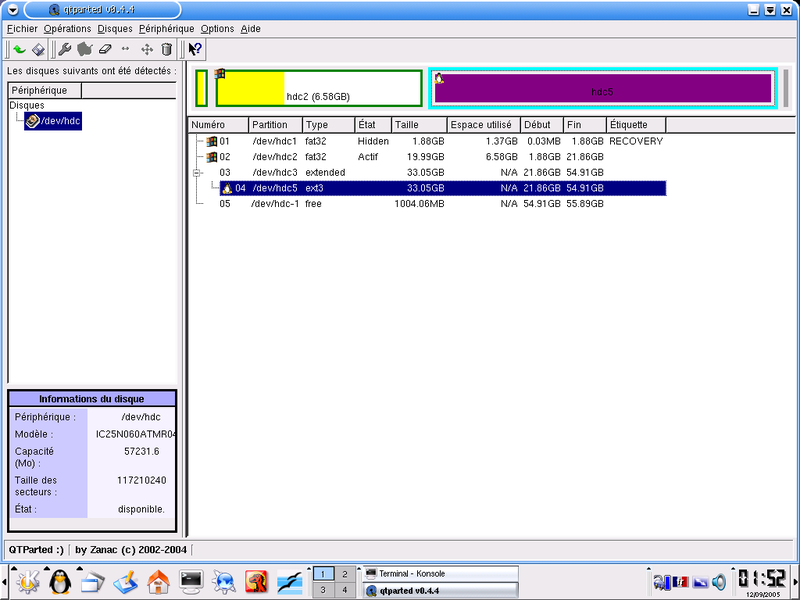Activate the What's This help cursor icon
Viewport: 800px width, 600px height.
[195, 49]
